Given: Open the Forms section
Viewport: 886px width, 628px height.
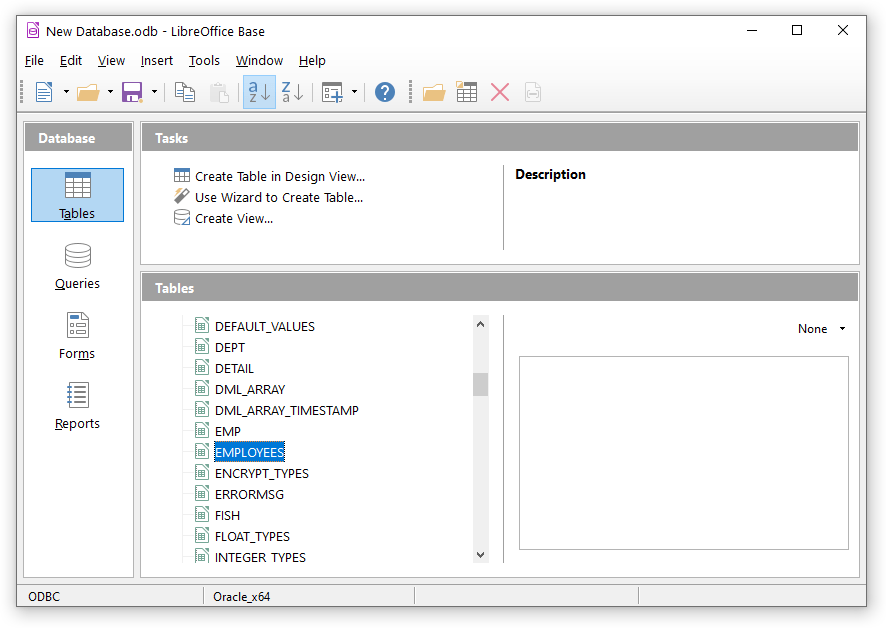Looking at the screenshot, I should pos(77,335).
